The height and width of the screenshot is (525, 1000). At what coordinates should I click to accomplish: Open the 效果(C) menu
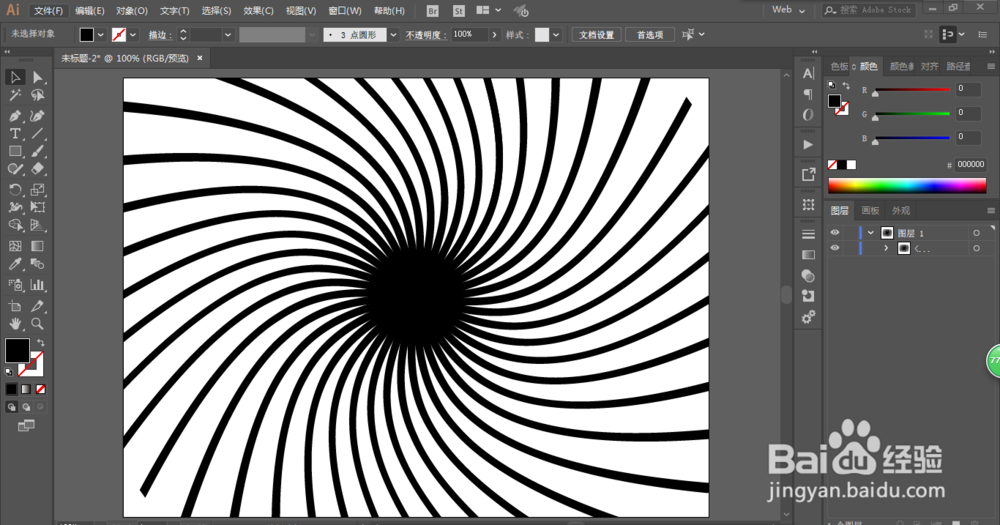tap(258, 11)
